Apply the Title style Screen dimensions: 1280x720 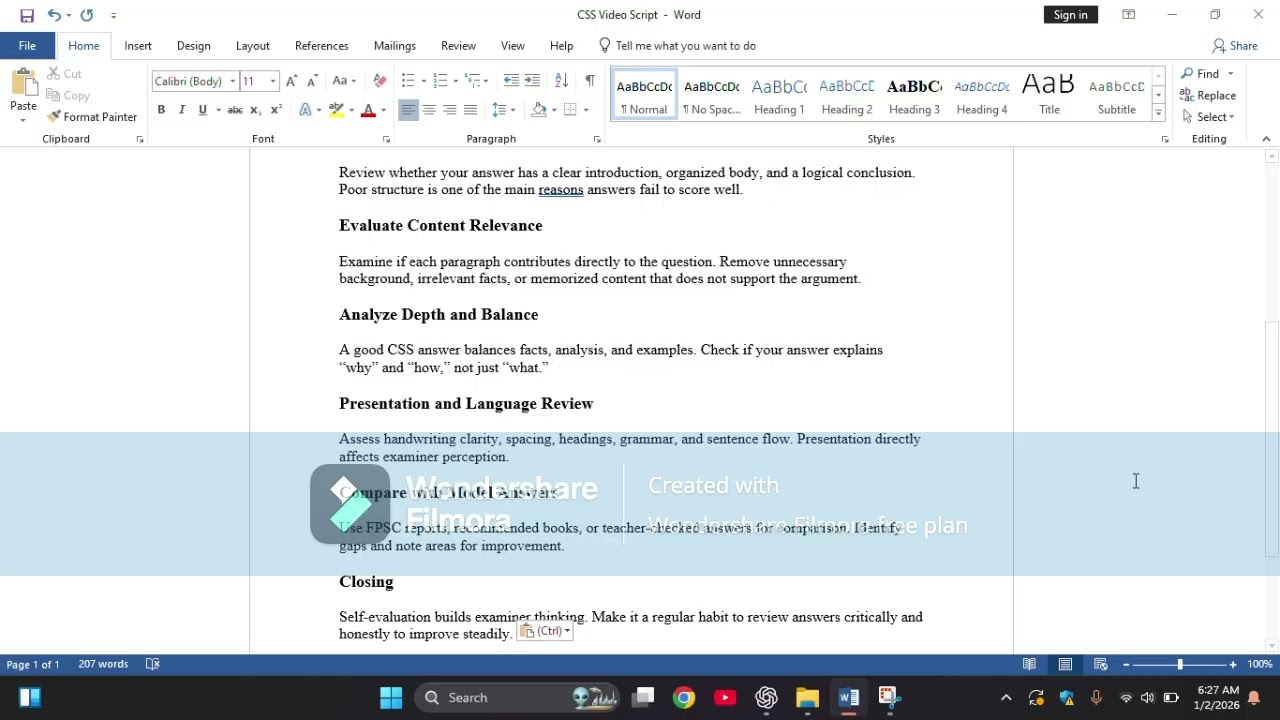coord(1049,96)
